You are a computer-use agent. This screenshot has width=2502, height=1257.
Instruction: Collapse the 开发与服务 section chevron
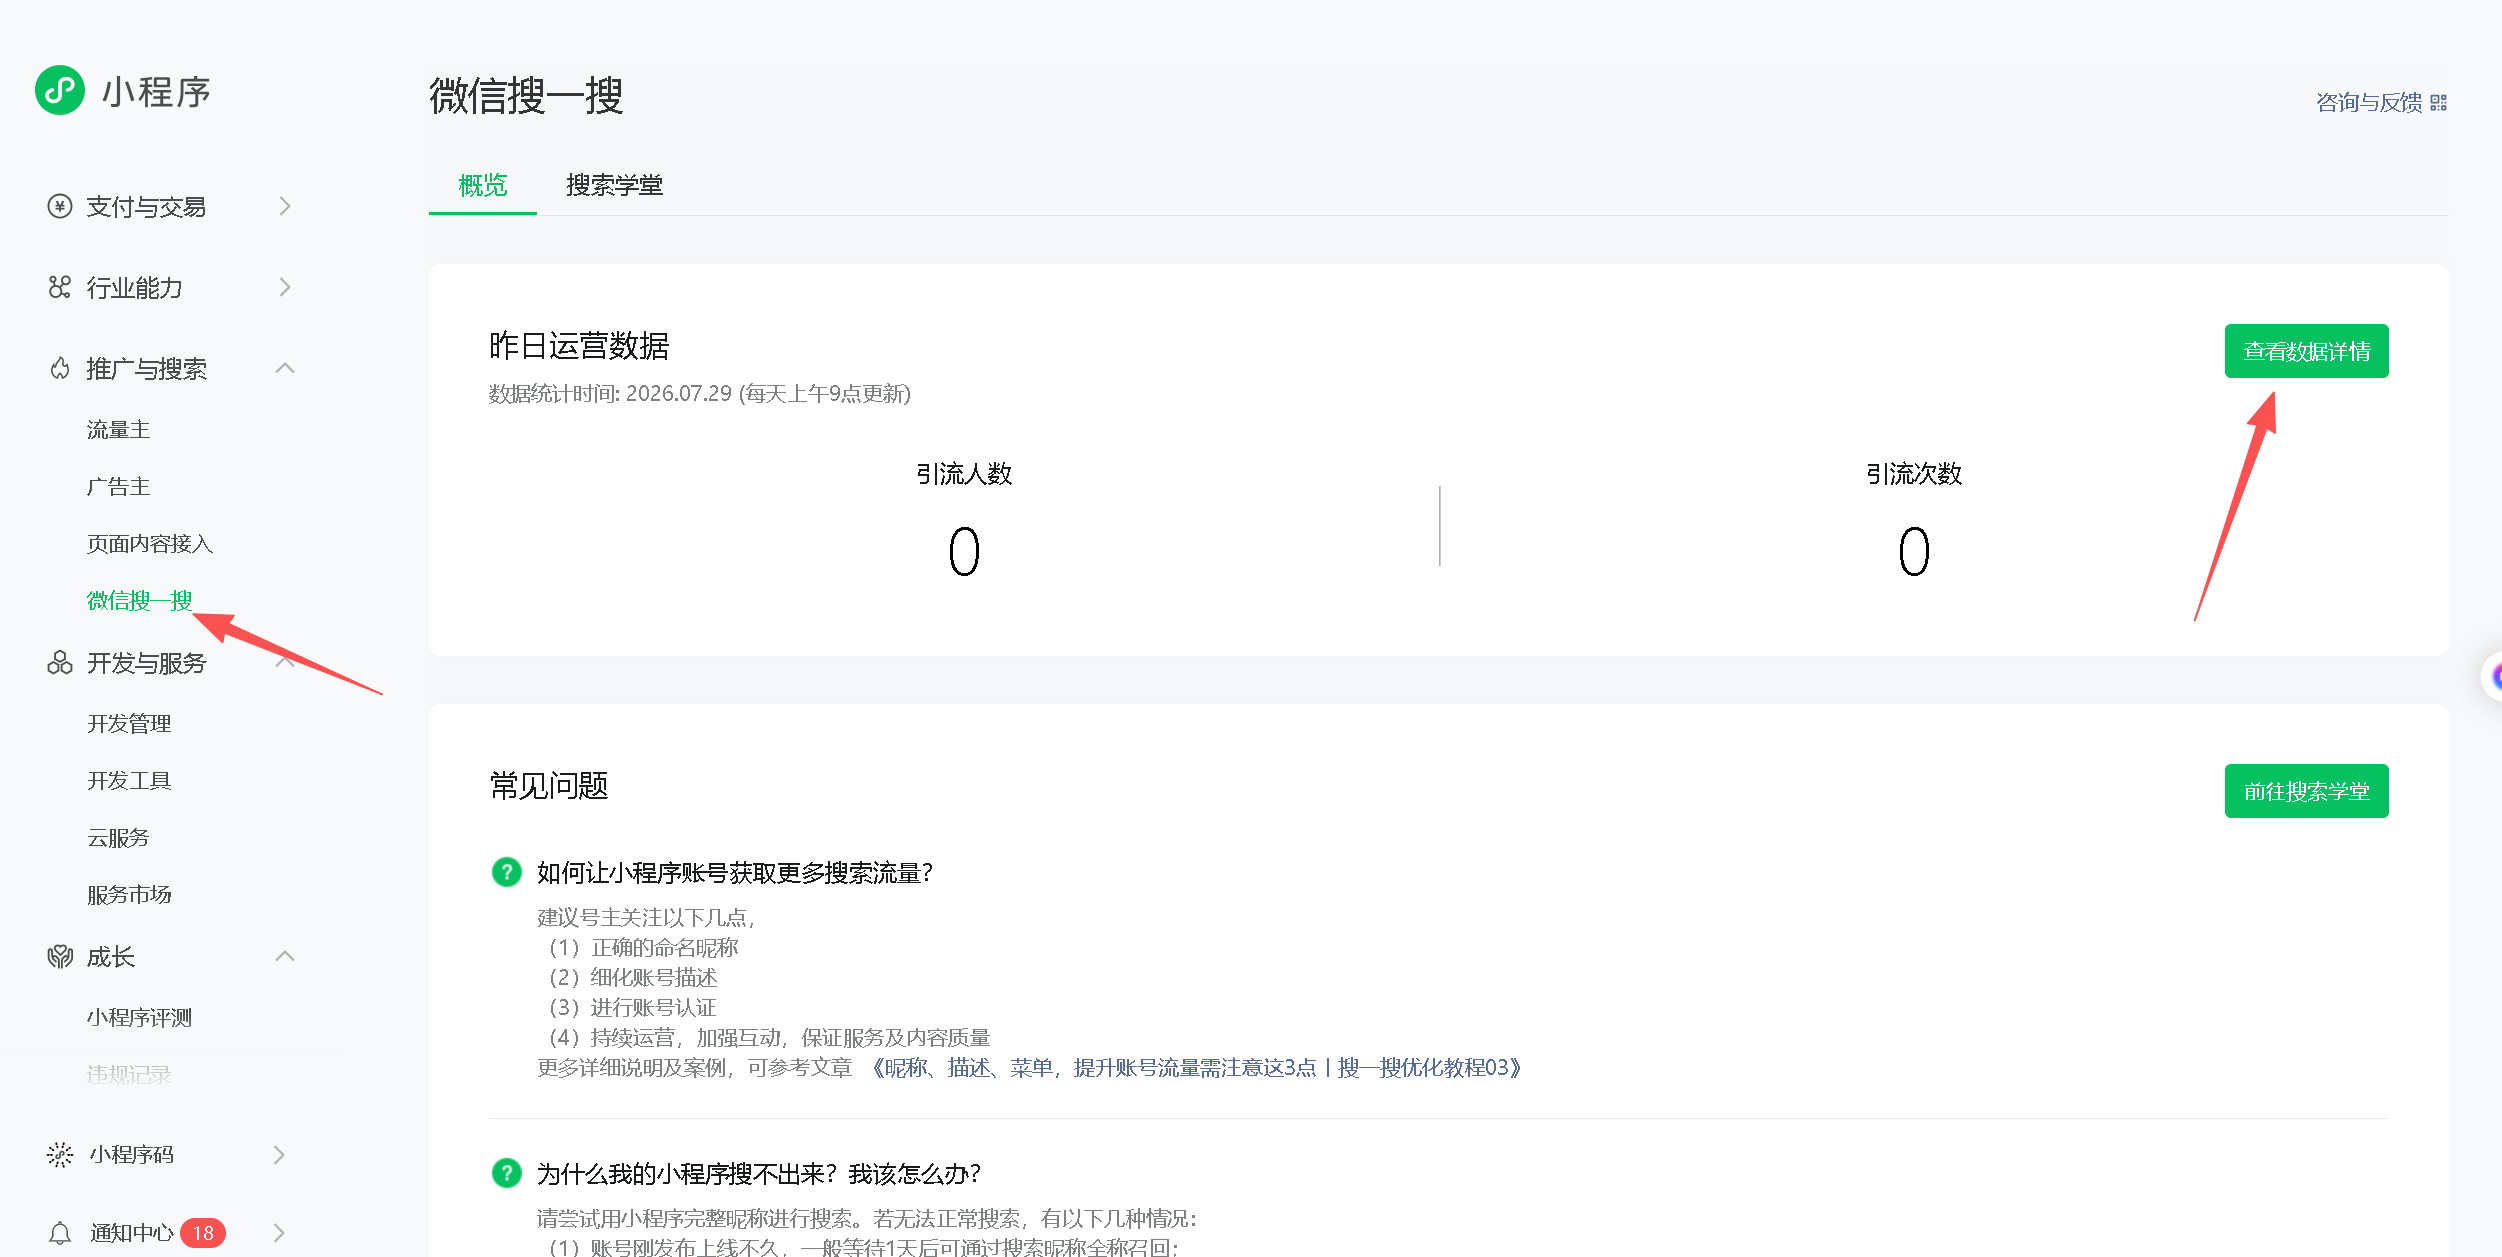click(x=285, y=662)
